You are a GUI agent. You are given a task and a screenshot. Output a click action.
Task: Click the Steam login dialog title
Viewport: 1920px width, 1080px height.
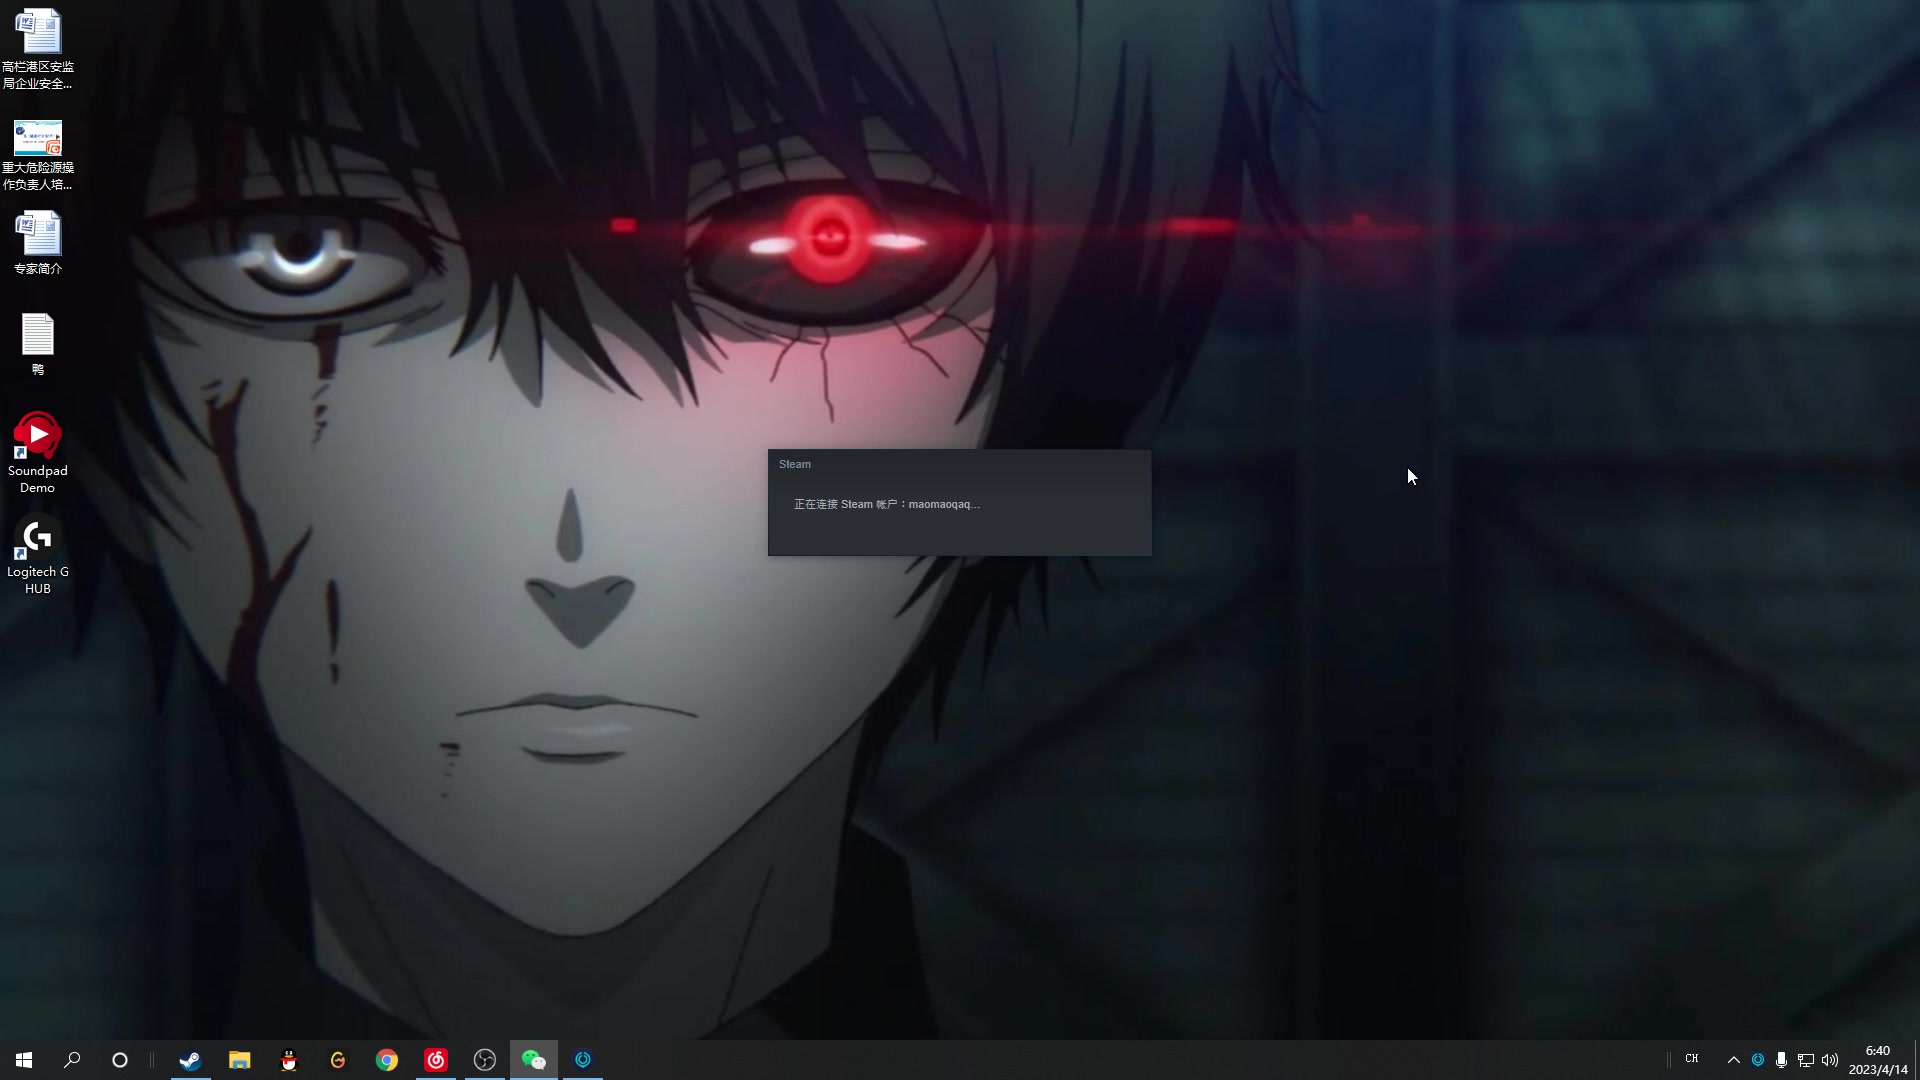point(795,464)
